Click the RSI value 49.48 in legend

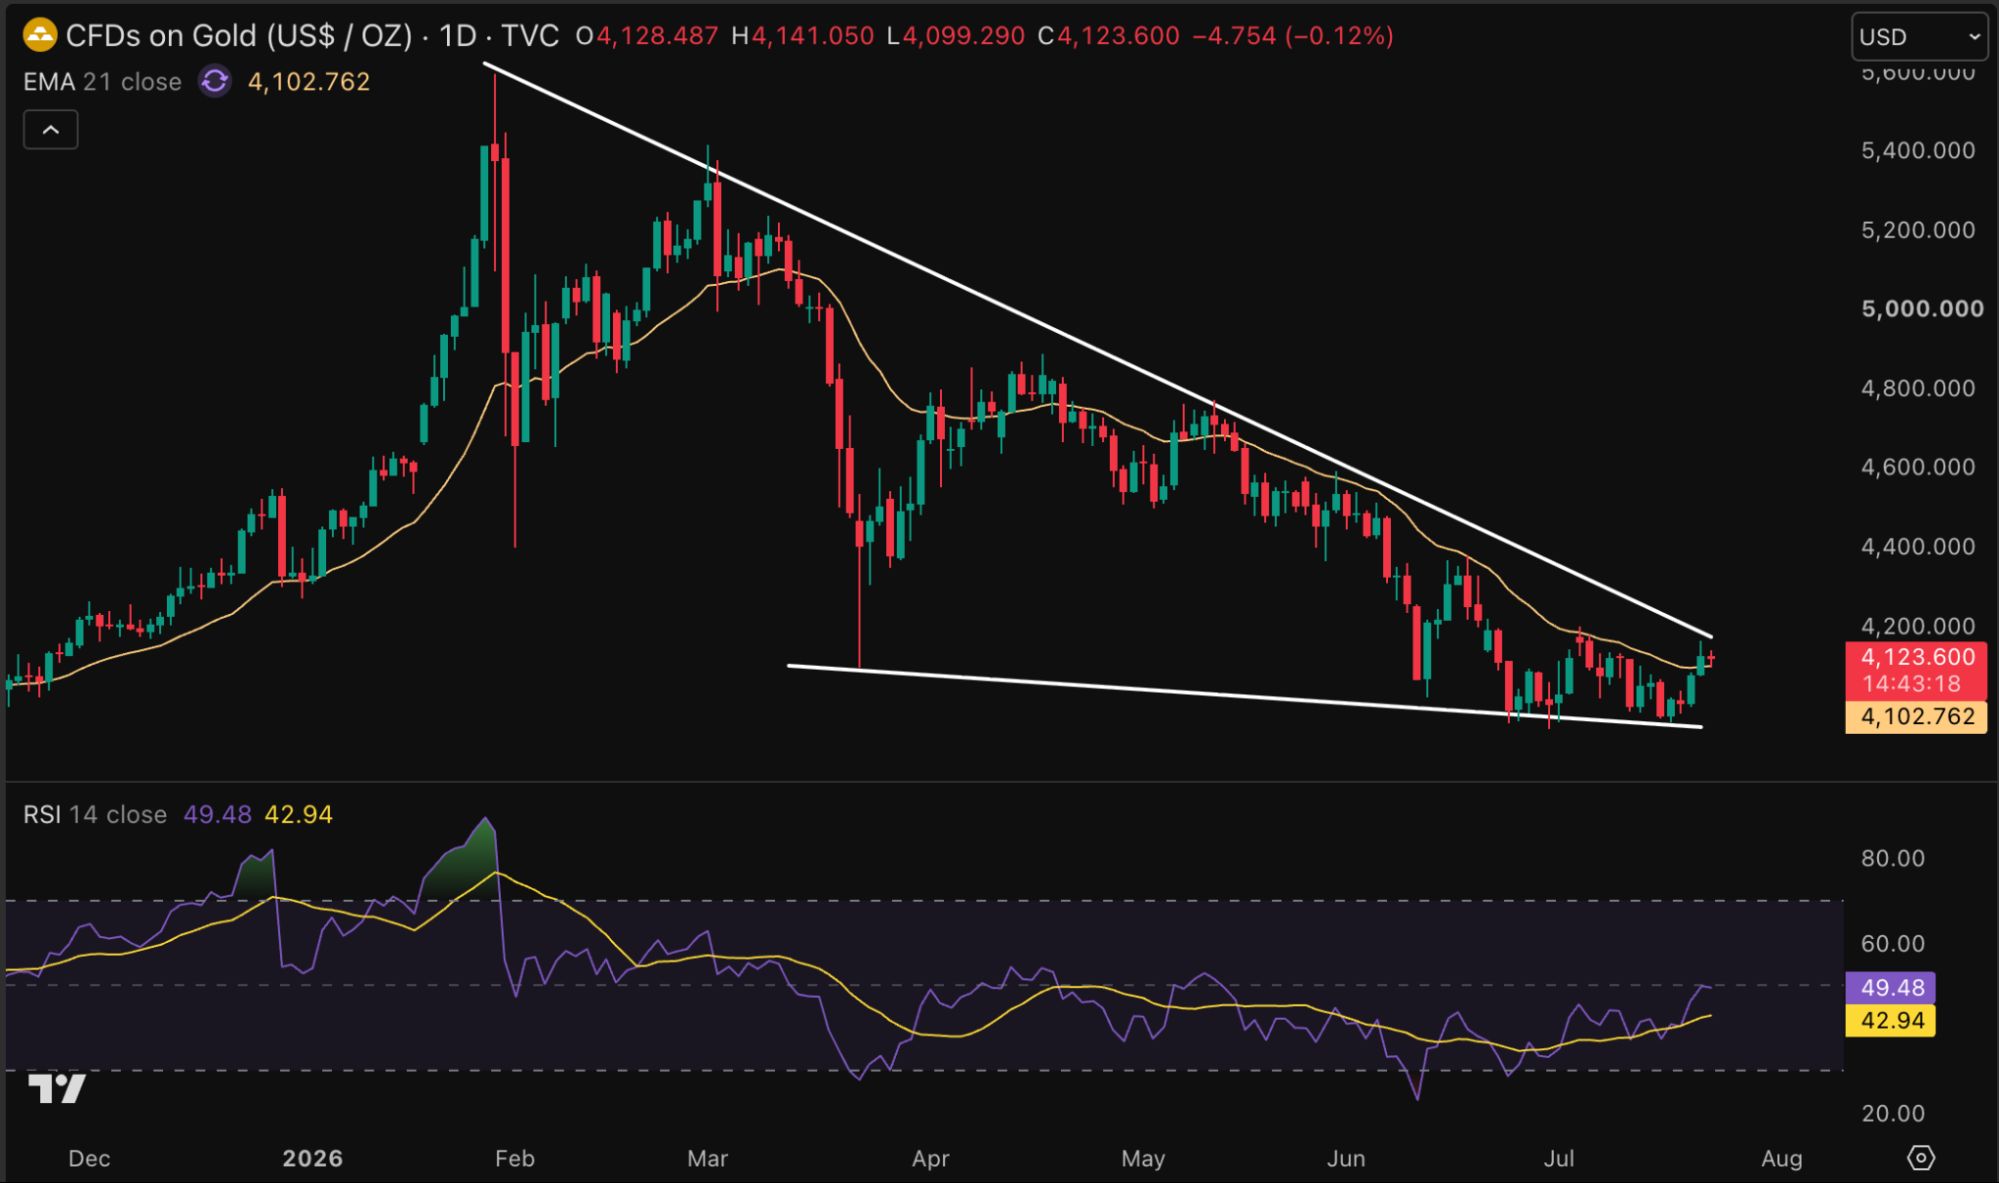(x=217, y=815)
